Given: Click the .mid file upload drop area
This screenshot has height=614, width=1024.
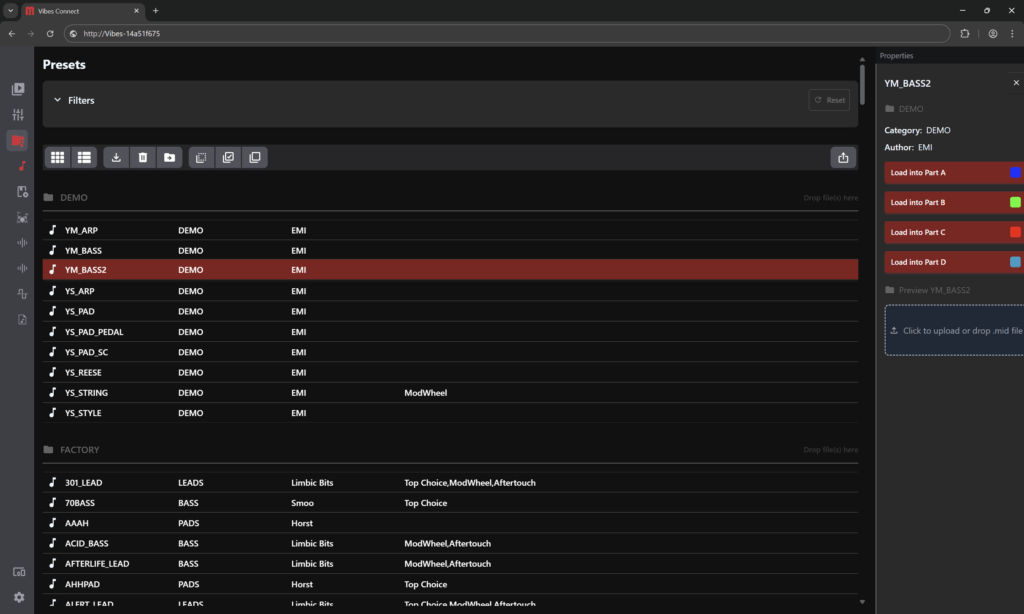Looking at the screenshot, I should pyautogui.click(x=955, y=330).
